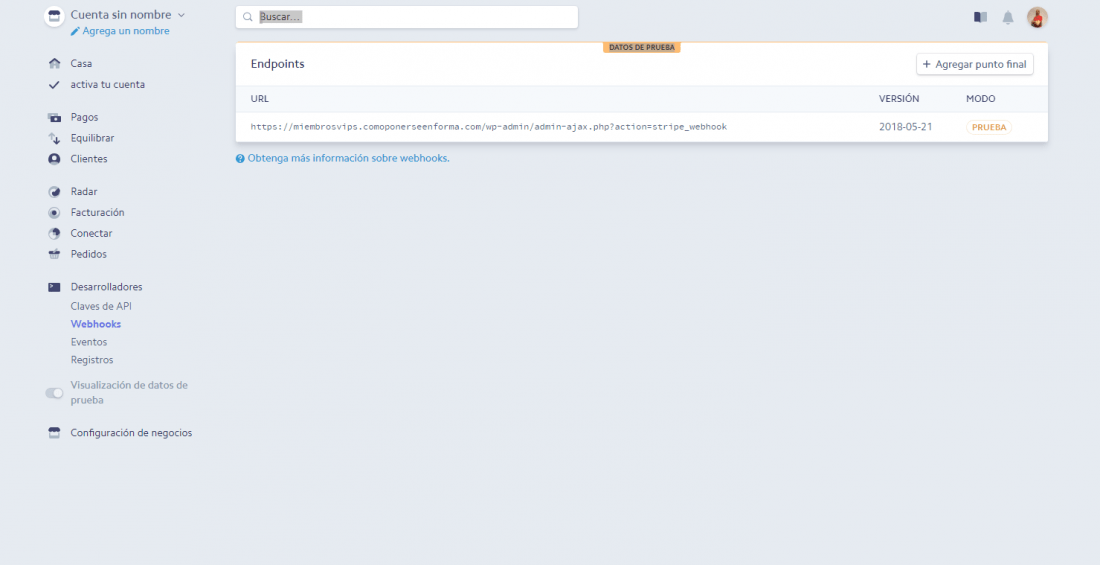The width and height of the screenshot is (1100, 565).
Task: Click the Agrega un nombre link
Action: click(x=126, y=32)
